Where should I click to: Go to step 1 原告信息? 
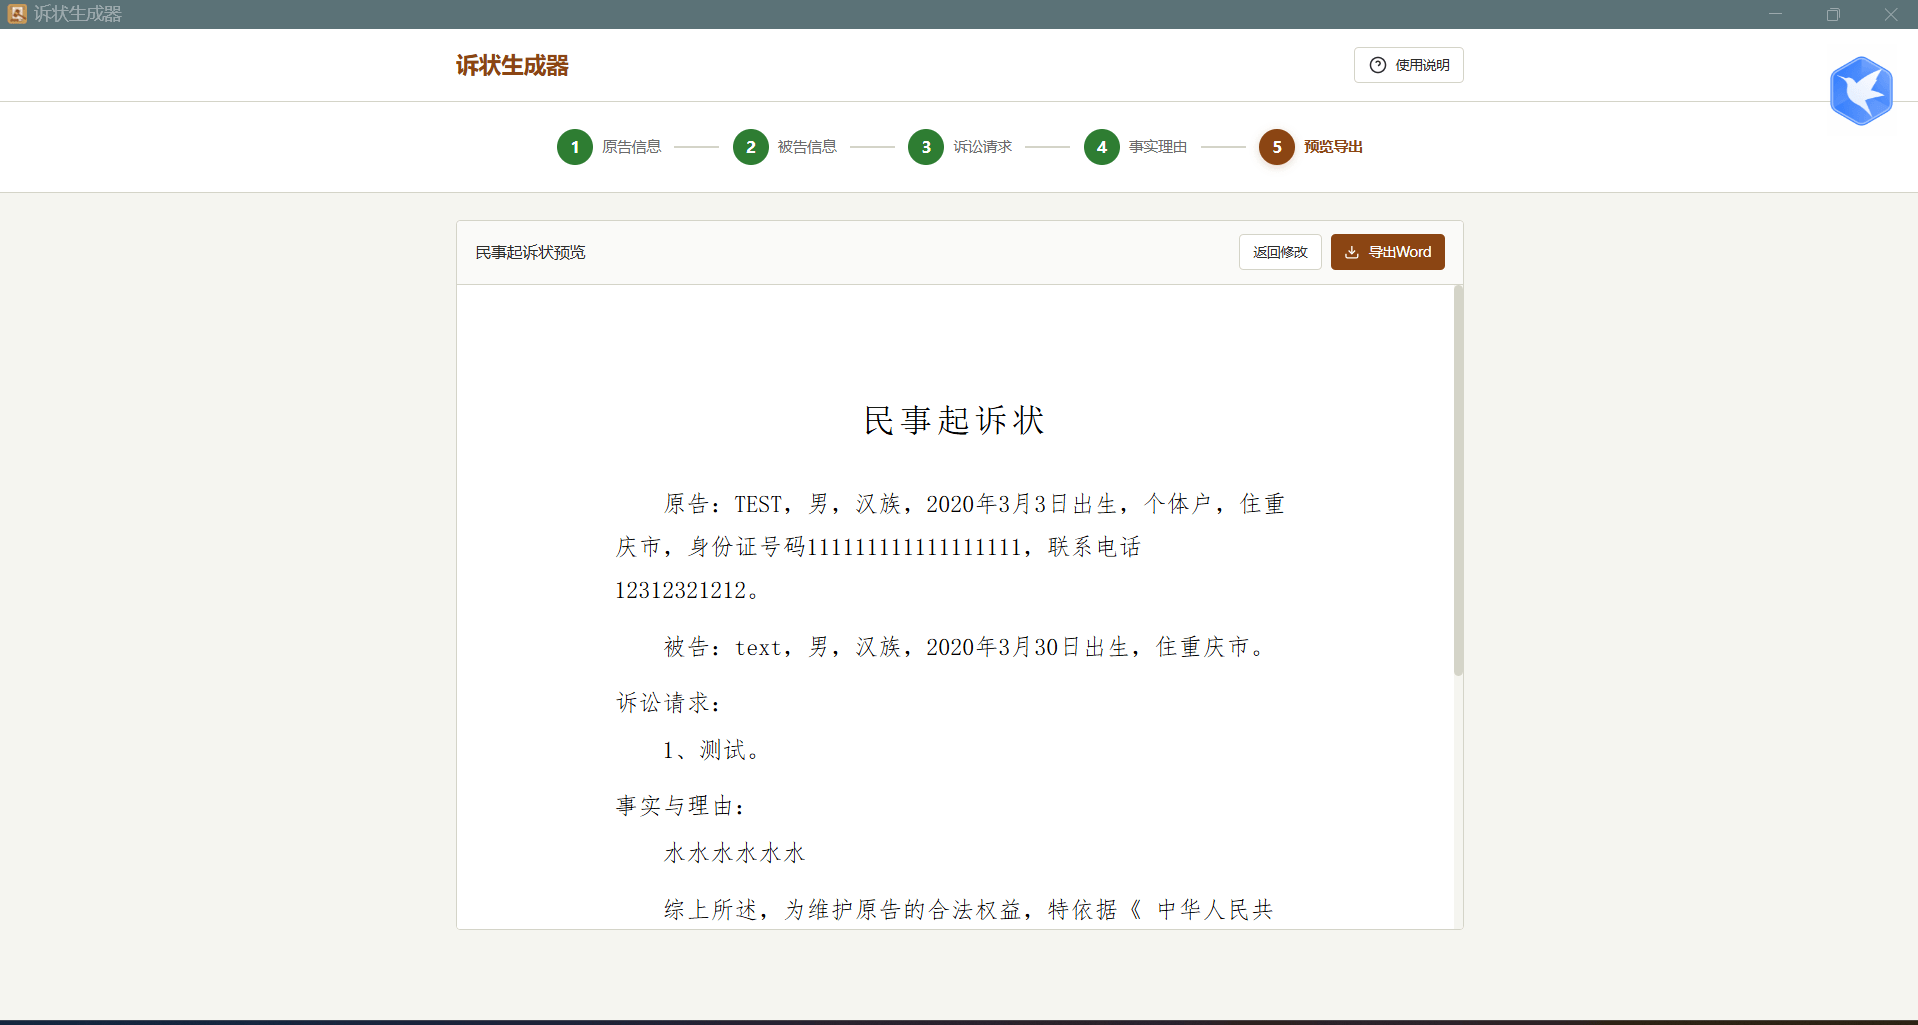tap(575, 147)
